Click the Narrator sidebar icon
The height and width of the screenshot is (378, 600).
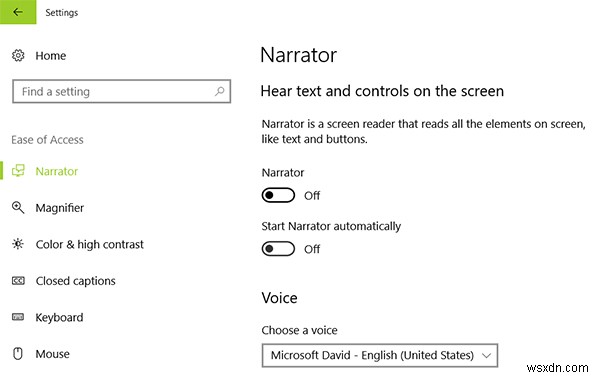pos(18,171)
